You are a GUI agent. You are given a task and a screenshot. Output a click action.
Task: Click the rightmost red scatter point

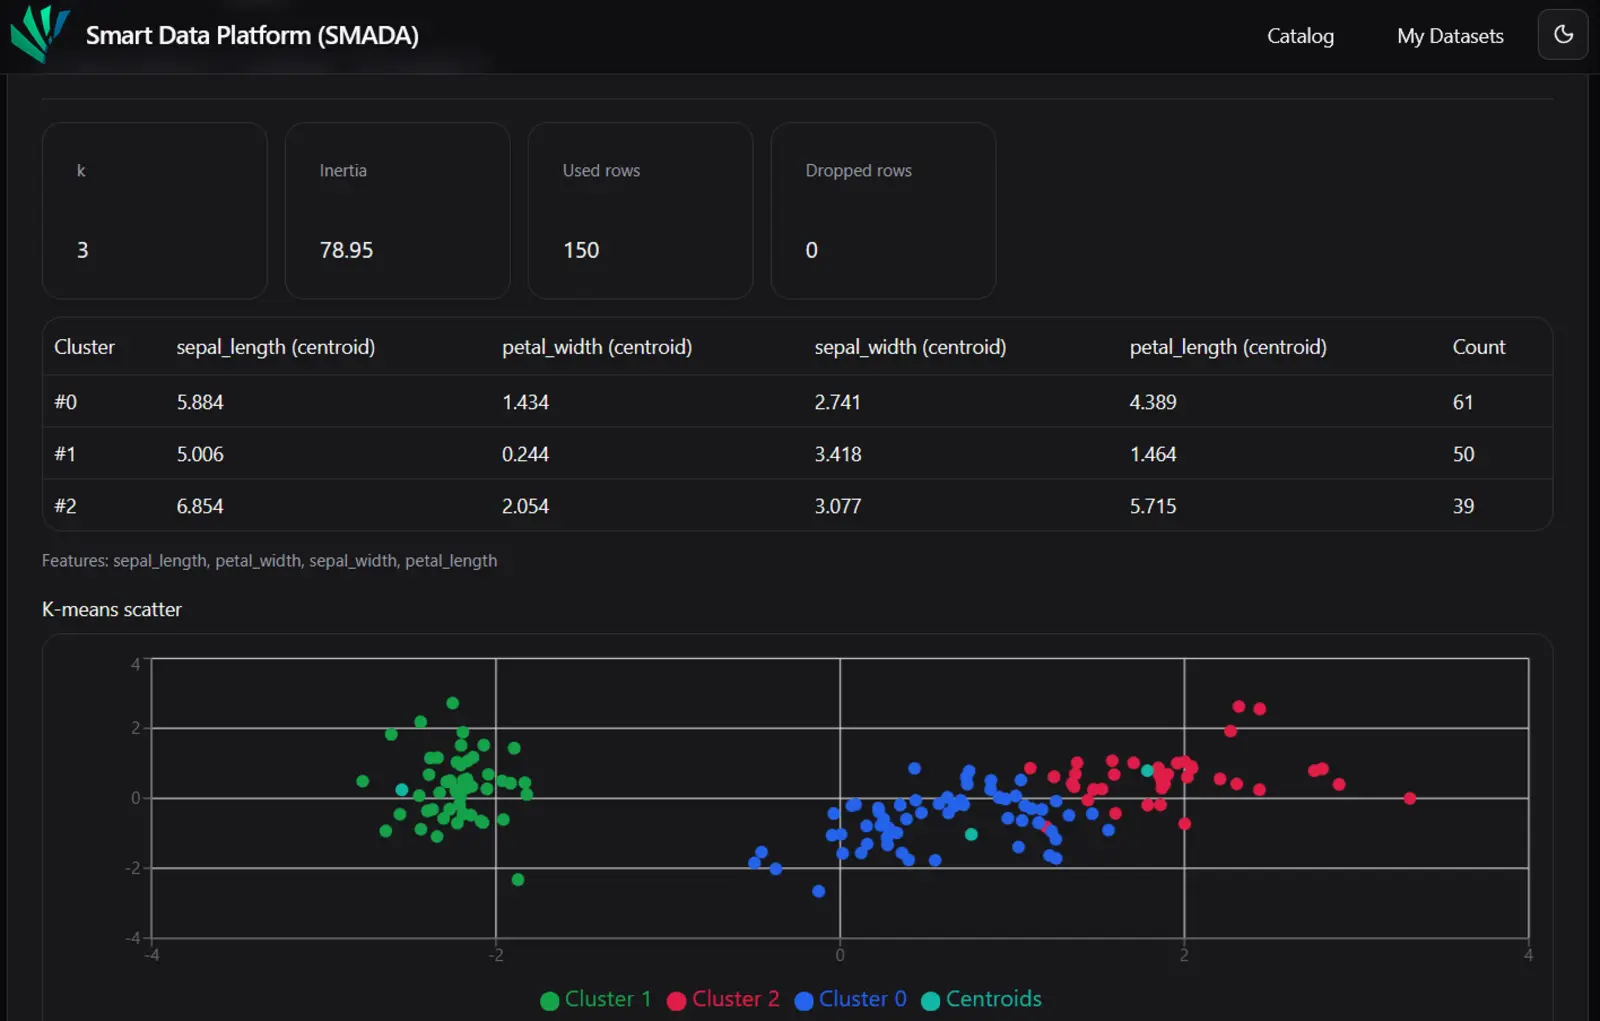coord(1409,798)
